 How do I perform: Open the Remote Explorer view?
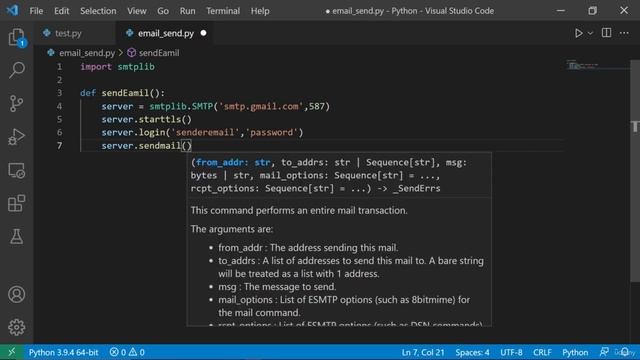[x=16, y=170]
